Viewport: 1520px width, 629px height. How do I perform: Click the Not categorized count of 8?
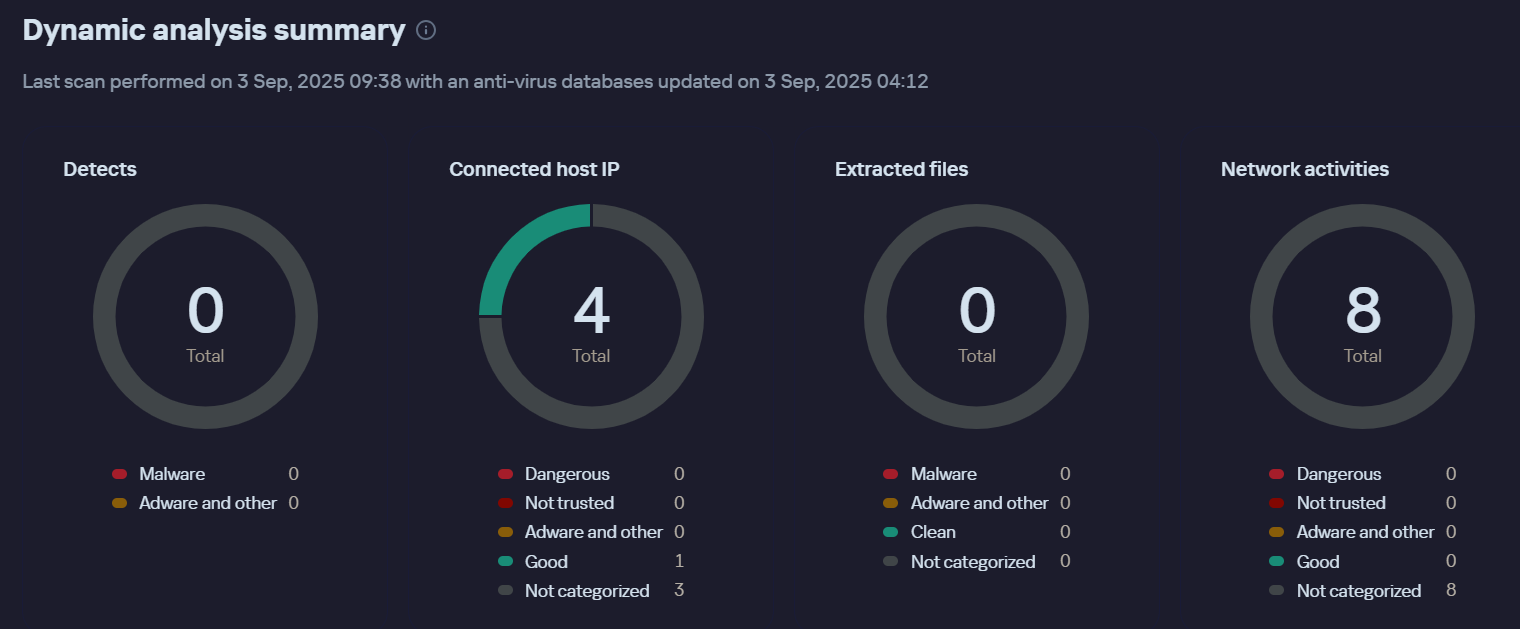coord(1451,591)
